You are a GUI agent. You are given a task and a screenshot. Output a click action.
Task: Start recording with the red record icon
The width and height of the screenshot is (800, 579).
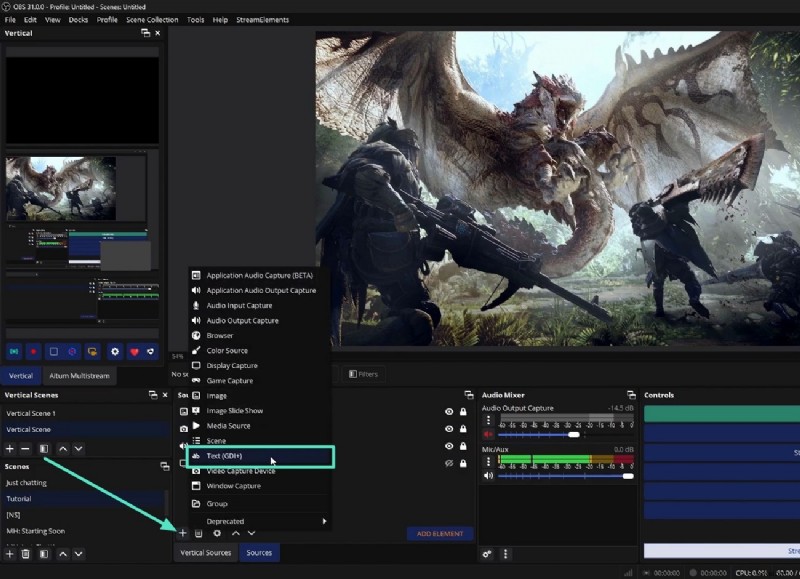(33, 350)
